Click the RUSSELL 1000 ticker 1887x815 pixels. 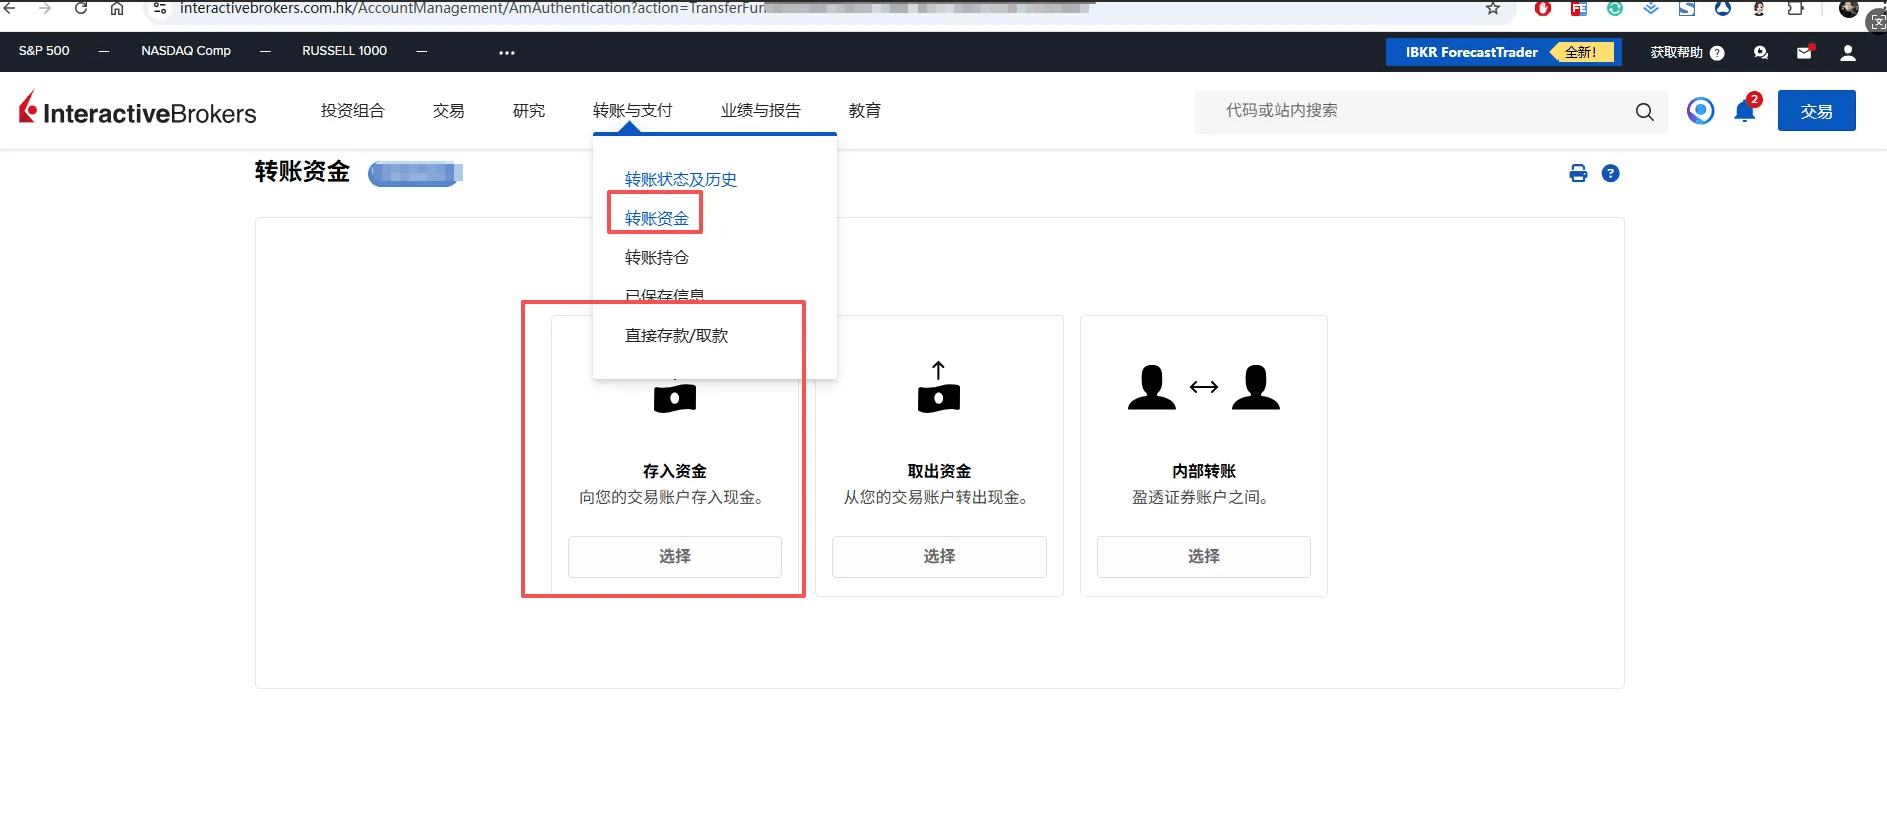click(x=344, y=51)
